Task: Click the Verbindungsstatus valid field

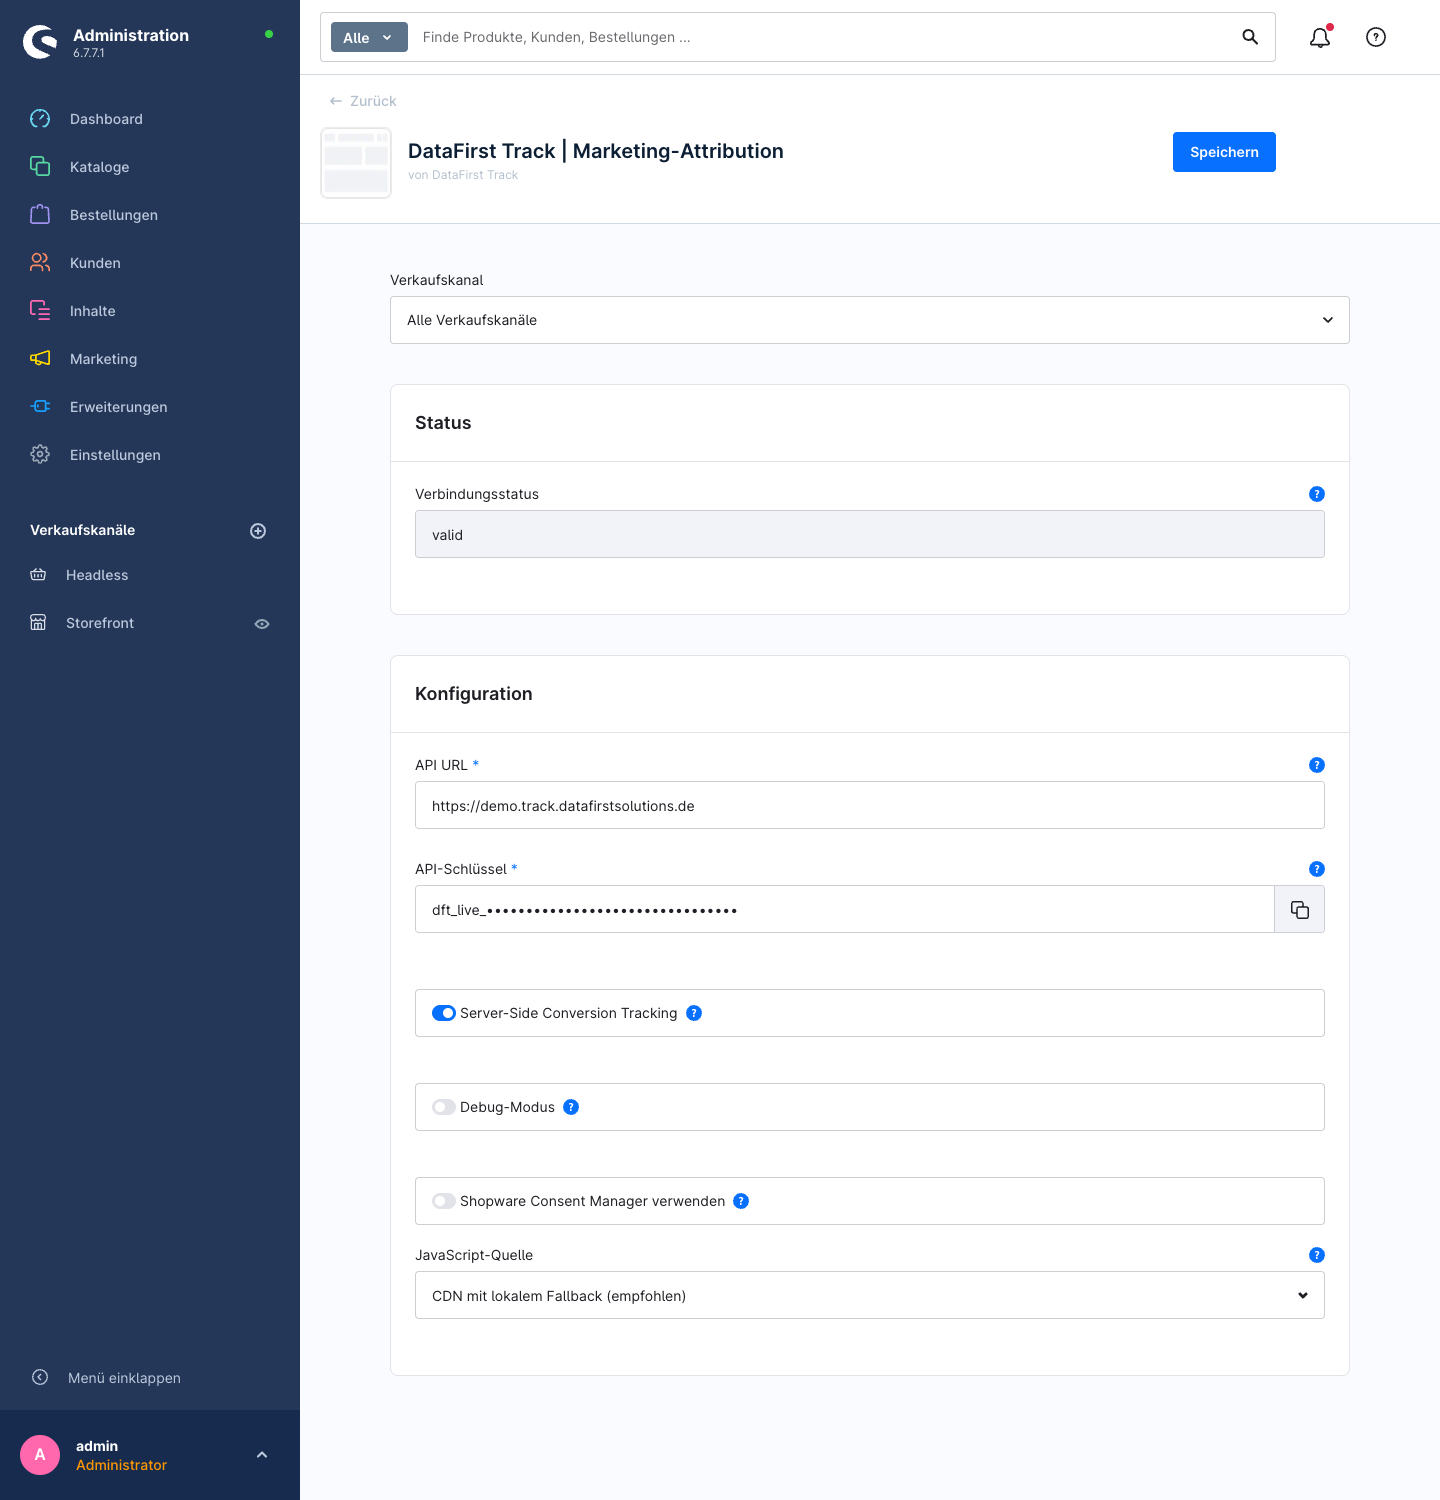Action: 870,535
